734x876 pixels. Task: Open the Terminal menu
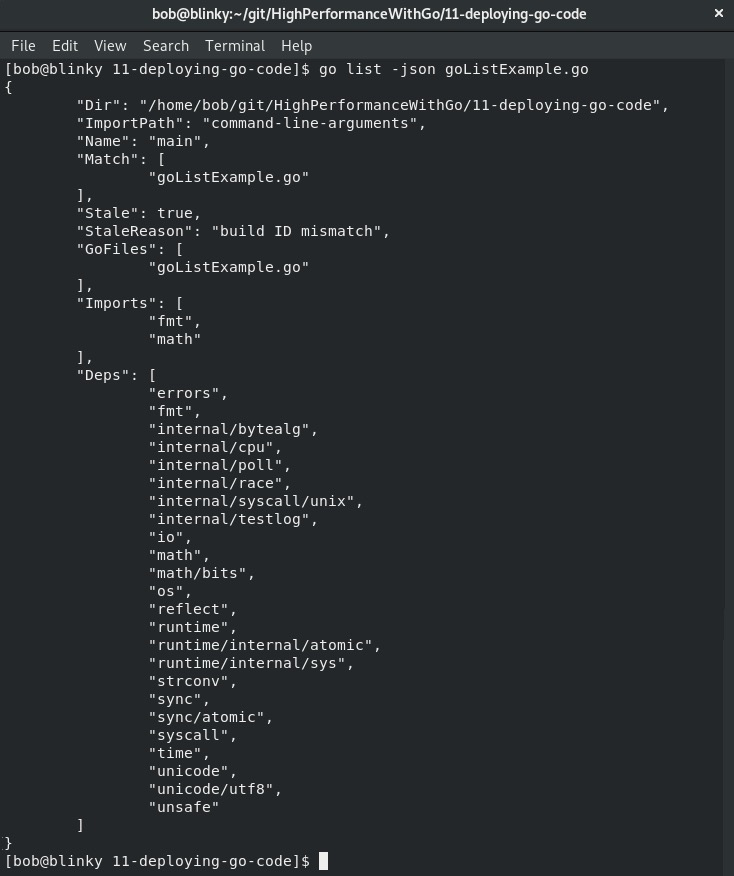coord(235,46)
